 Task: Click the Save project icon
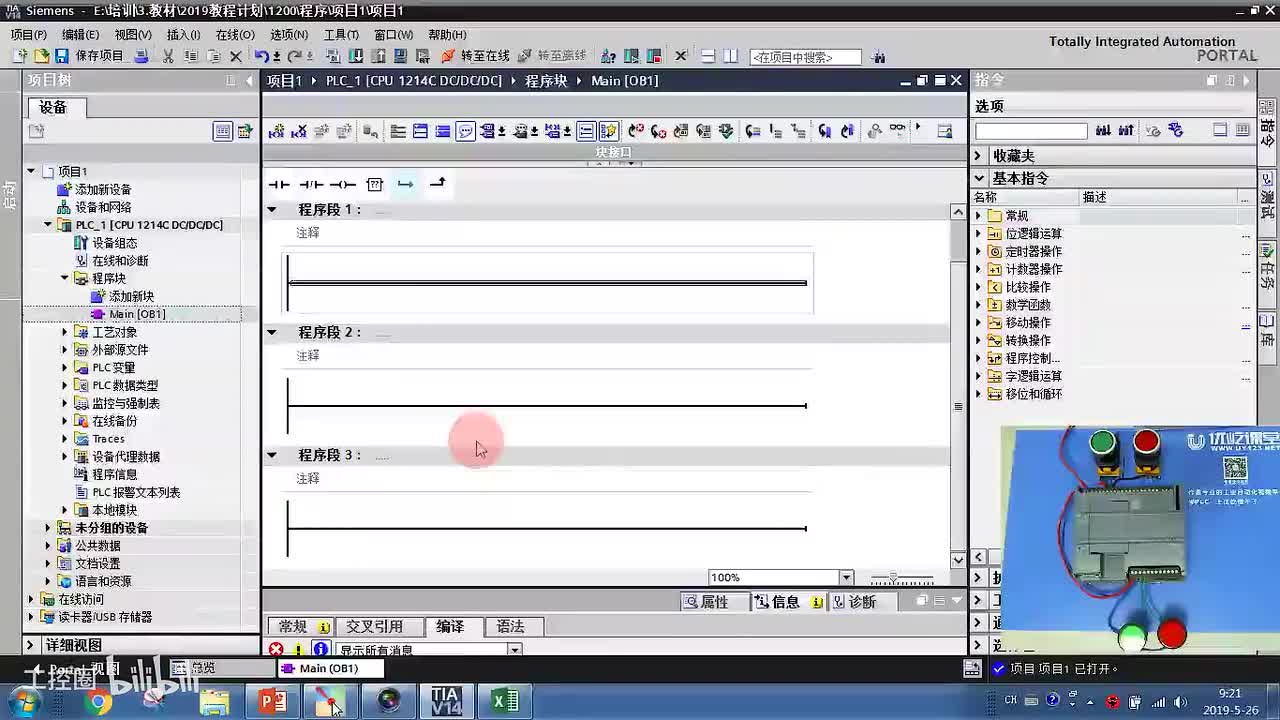pos(62,56)
